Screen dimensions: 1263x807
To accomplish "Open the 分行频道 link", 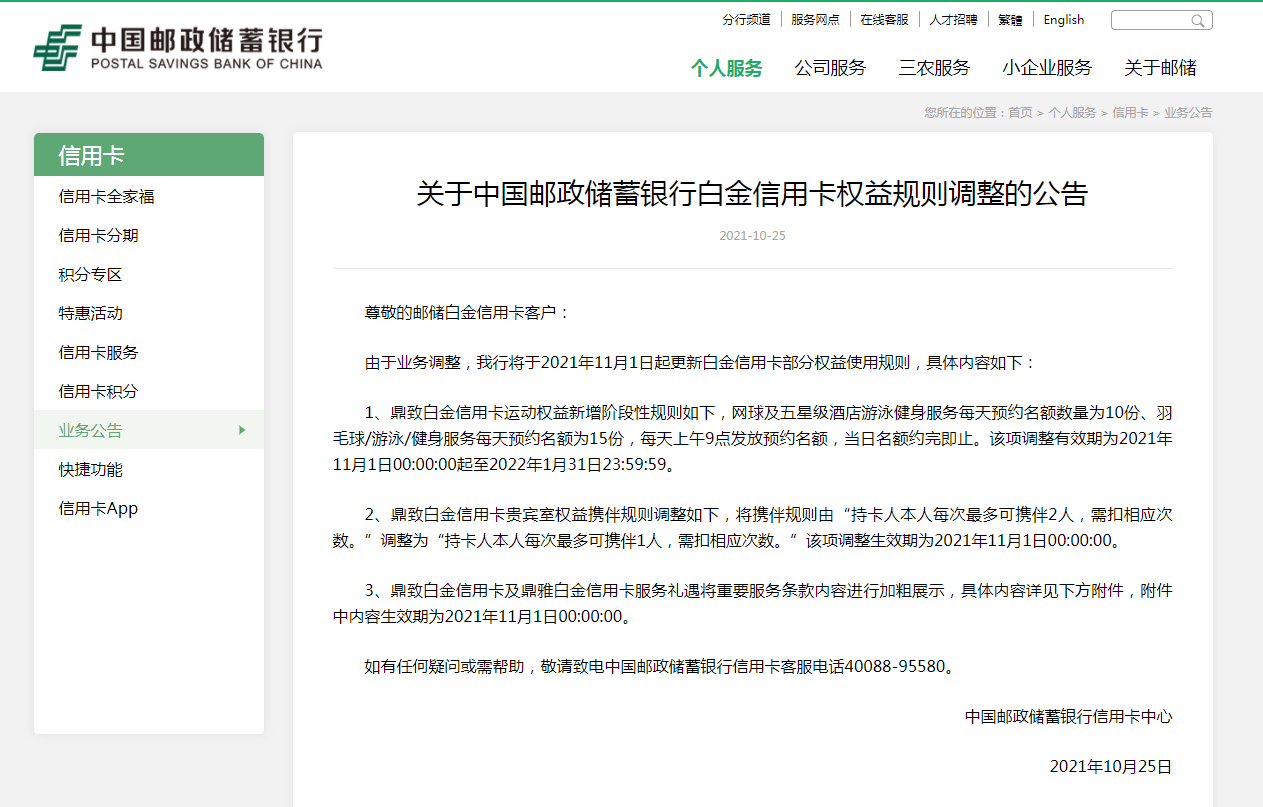I will 746,20.
